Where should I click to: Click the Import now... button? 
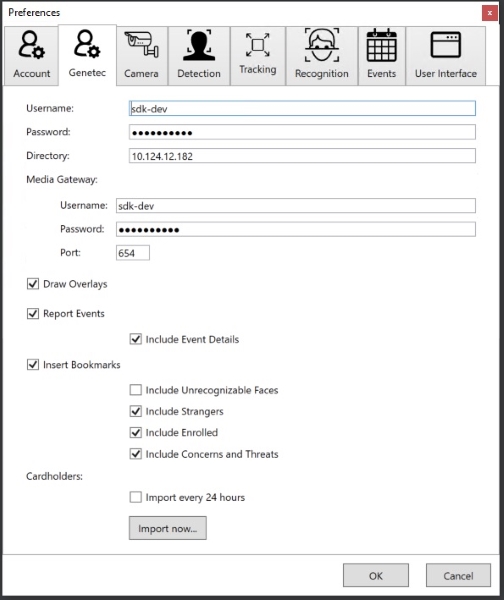click(x=168, y=528)
